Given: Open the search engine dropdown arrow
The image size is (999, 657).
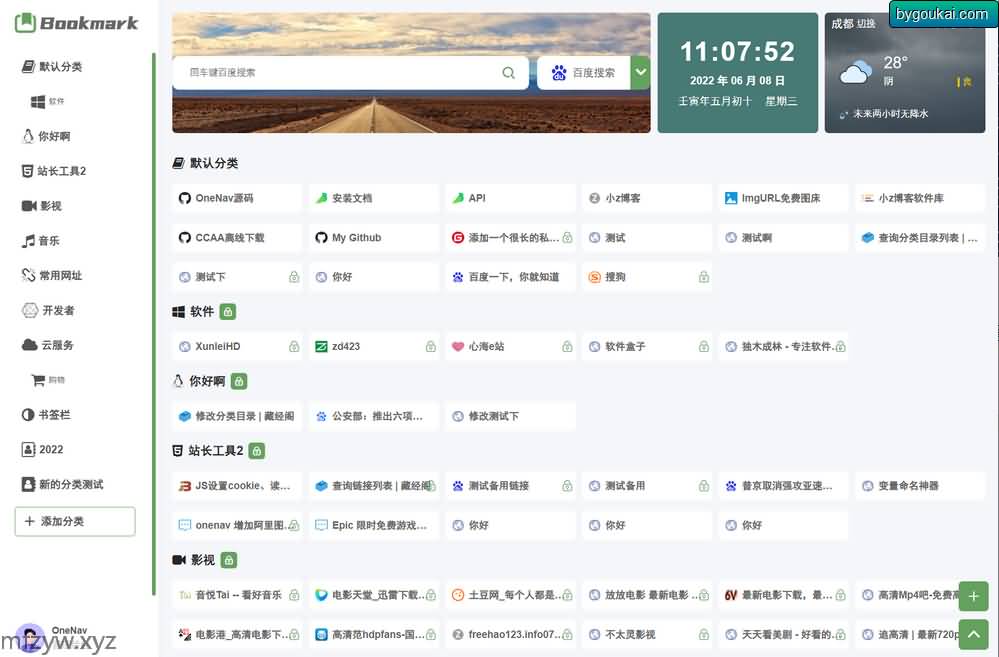Looking at the screenshot, I should [640, 73].
